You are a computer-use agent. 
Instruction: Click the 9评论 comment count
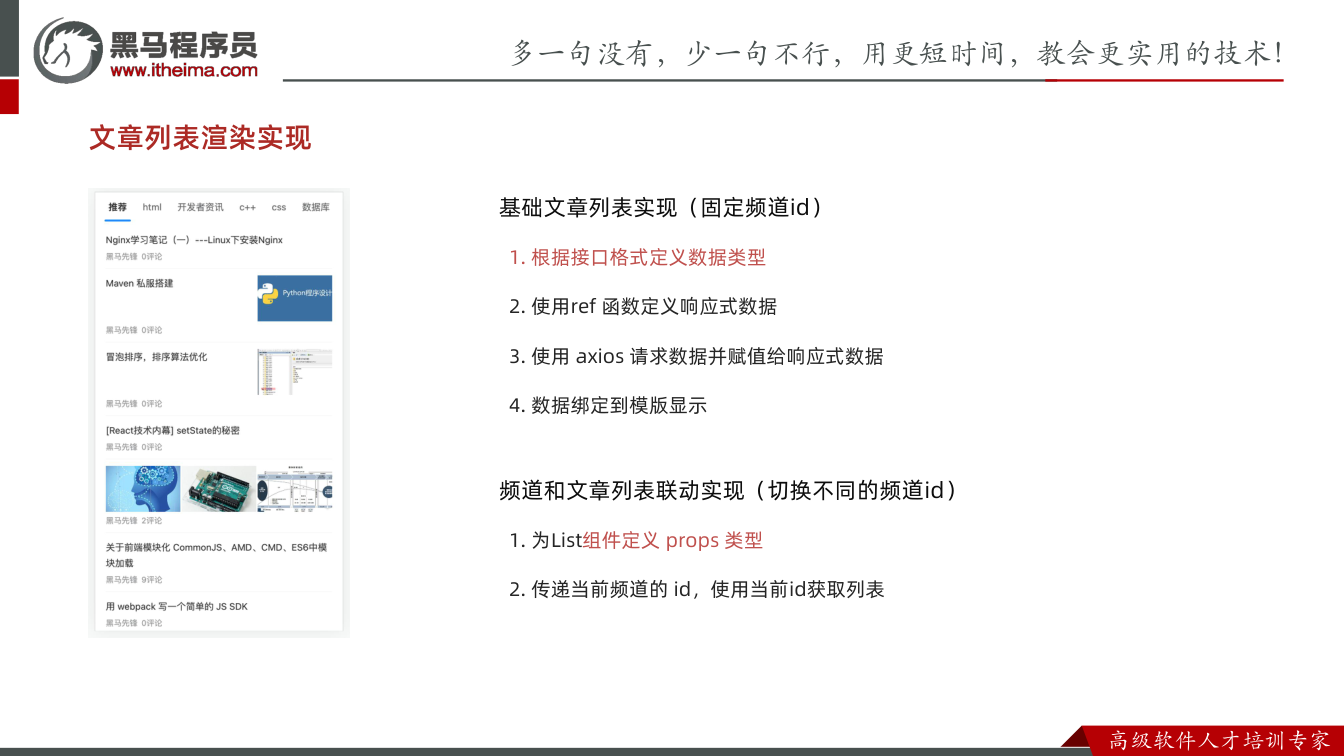151,580
